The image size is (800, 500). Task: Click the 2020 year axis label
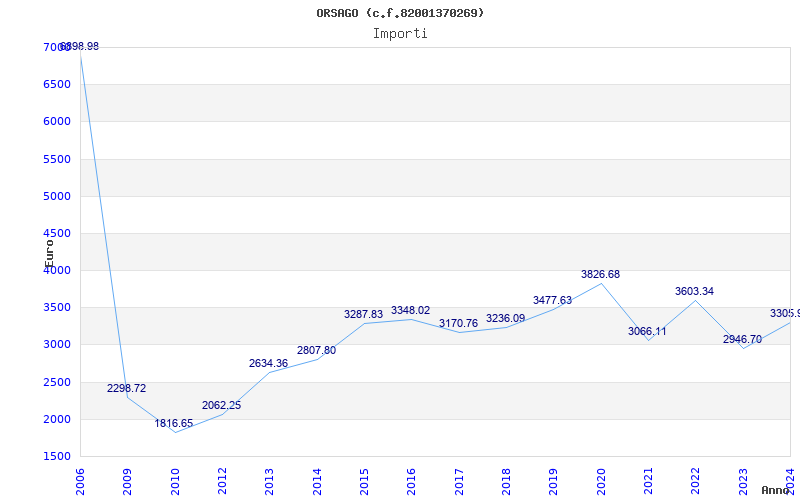point(601,482)
